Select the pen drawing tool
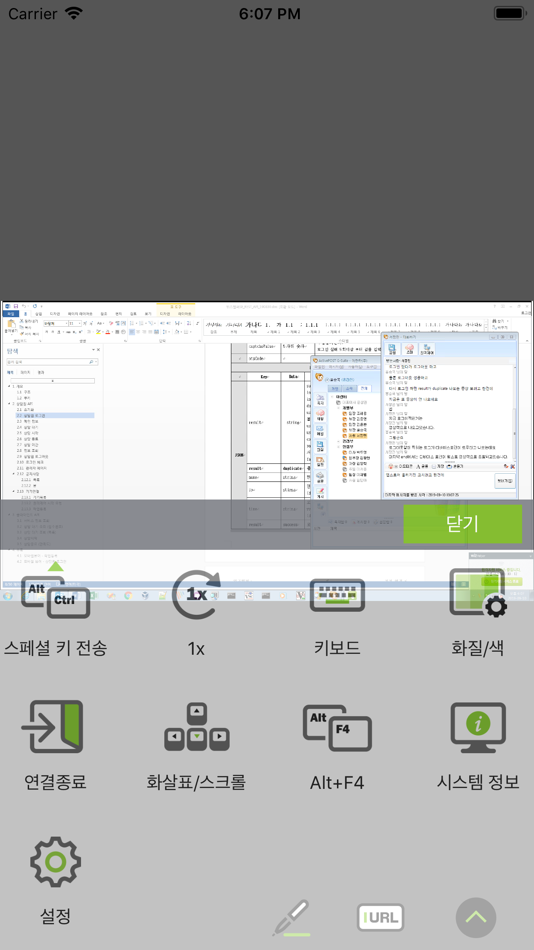534x950 pixels. coord(292,917)
